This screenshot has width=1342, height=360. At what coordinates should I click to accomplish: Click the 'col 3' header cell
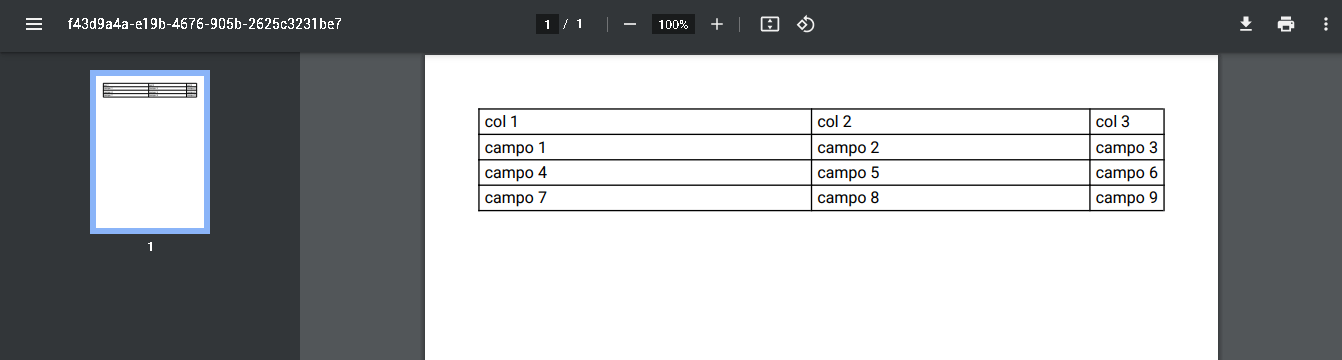1127,122
